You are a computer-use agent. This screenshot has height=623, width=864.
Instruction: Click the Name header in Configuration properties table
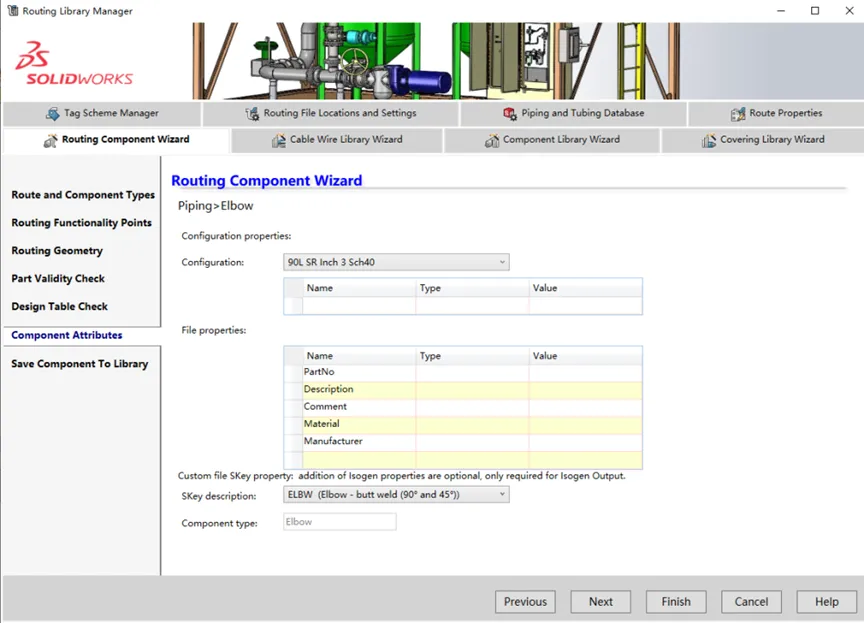pyautogui.click(x=359, y=288)
